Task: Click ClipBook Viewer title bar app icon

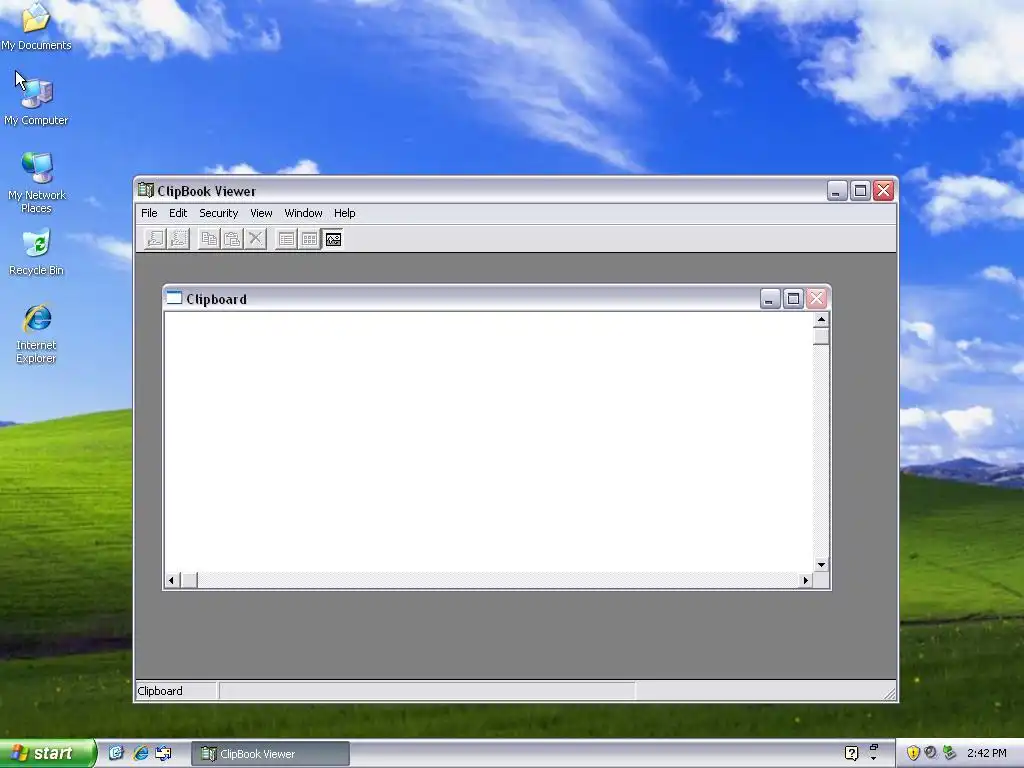Action: (x=146, y=191)
